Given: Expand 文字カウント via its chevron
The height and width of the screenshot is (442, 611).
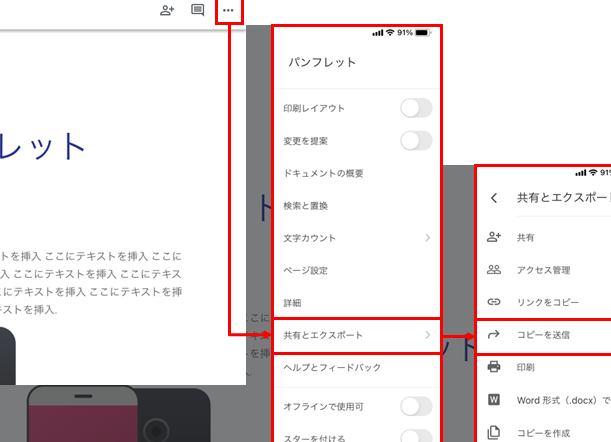Looking at the screenshot, I should click(x=428, y=238).
